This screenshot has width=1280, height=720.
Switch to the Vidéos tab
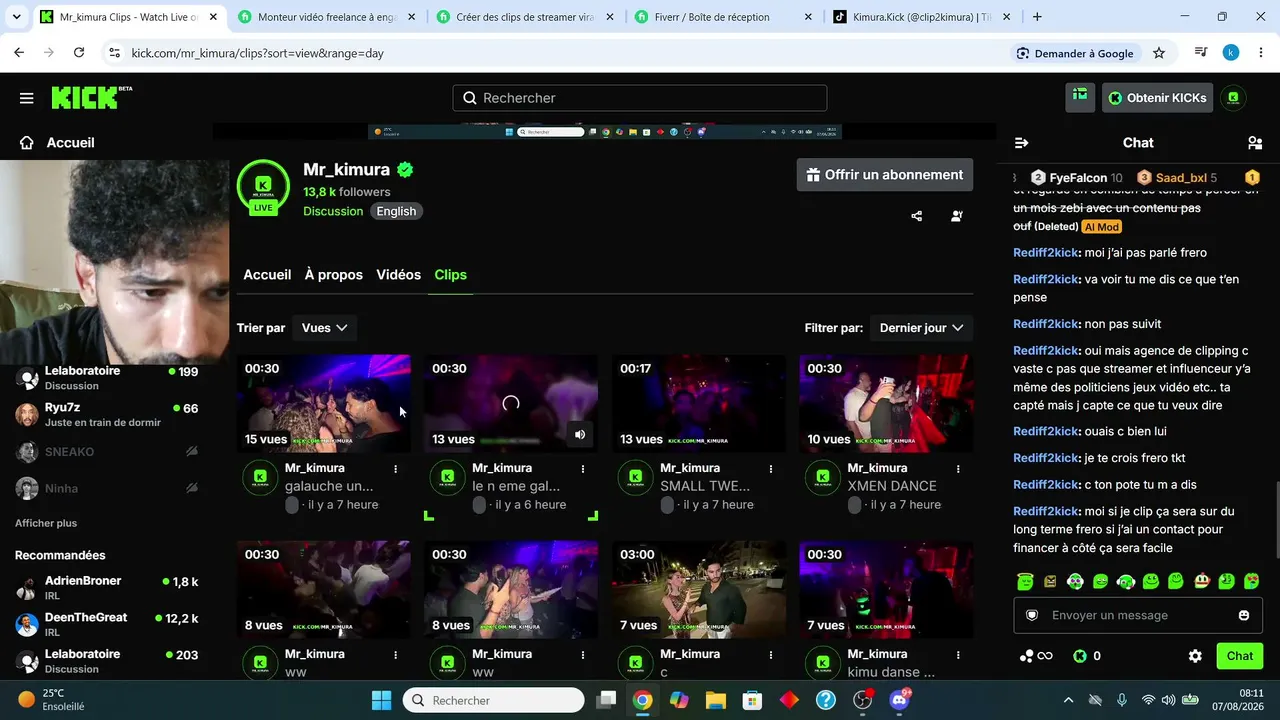tap(399, 275)
